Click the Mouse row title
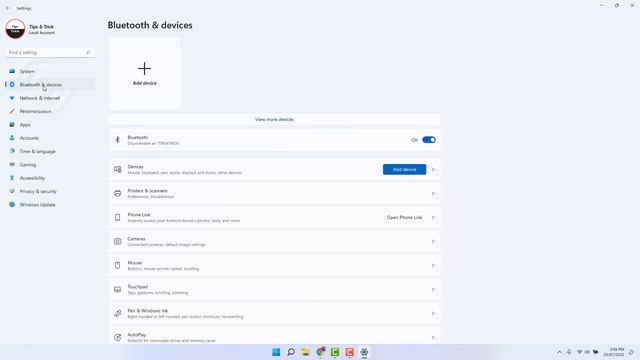The width and height of the screenshot is (640, 360). coord(134,262)
